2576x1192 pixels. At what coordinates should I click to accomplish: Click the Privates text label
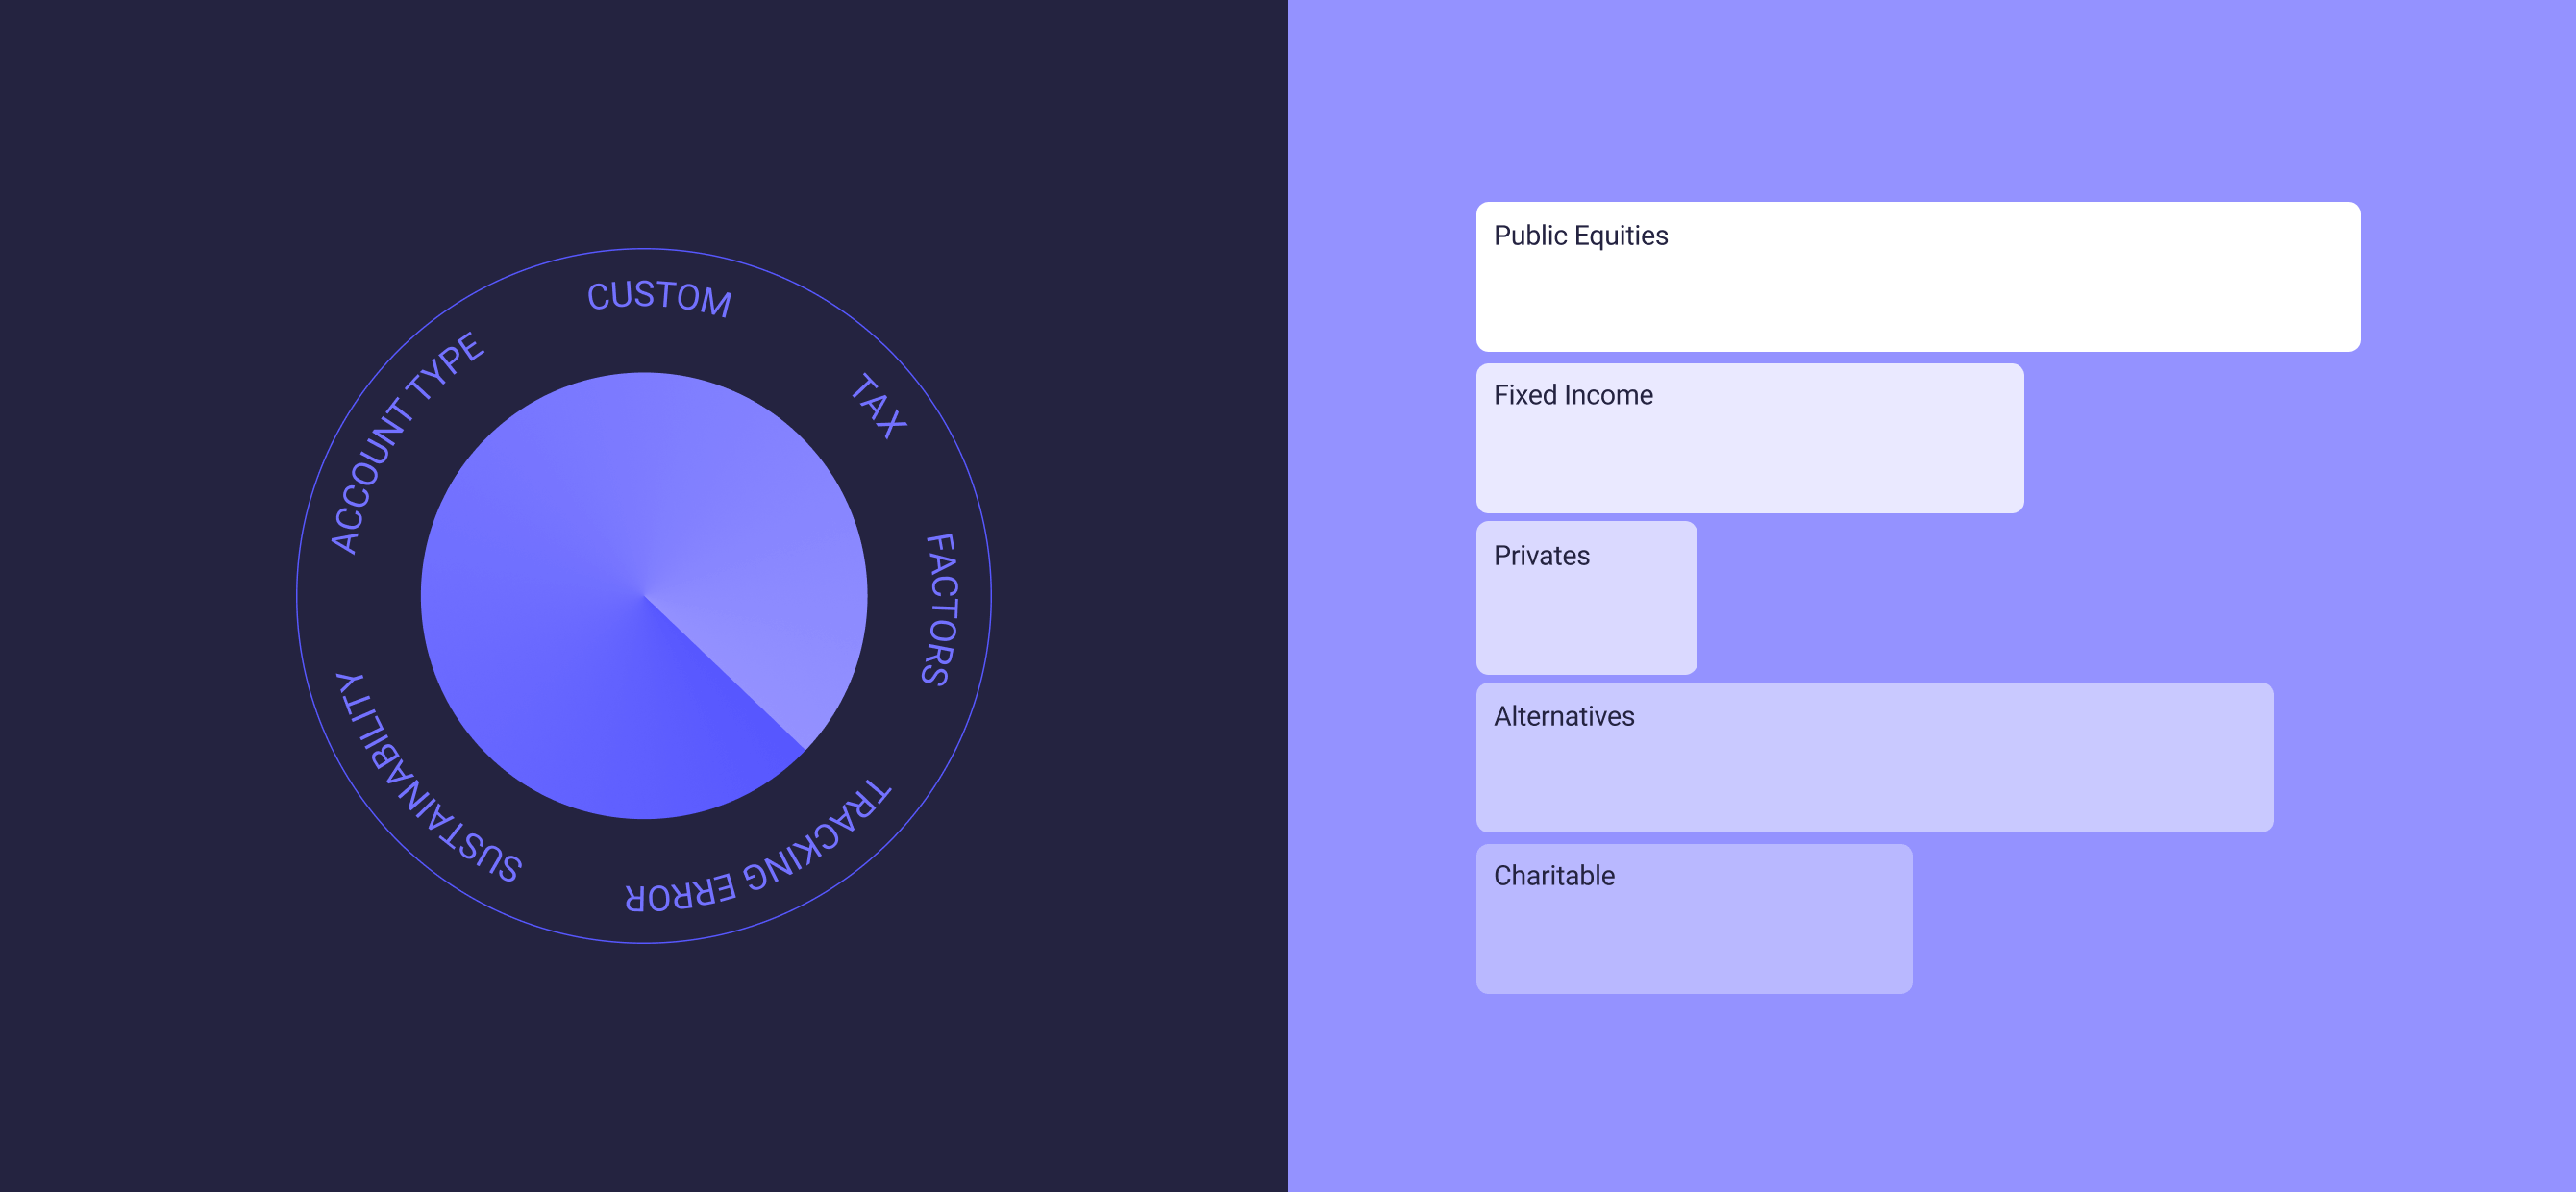[1541, 556]
